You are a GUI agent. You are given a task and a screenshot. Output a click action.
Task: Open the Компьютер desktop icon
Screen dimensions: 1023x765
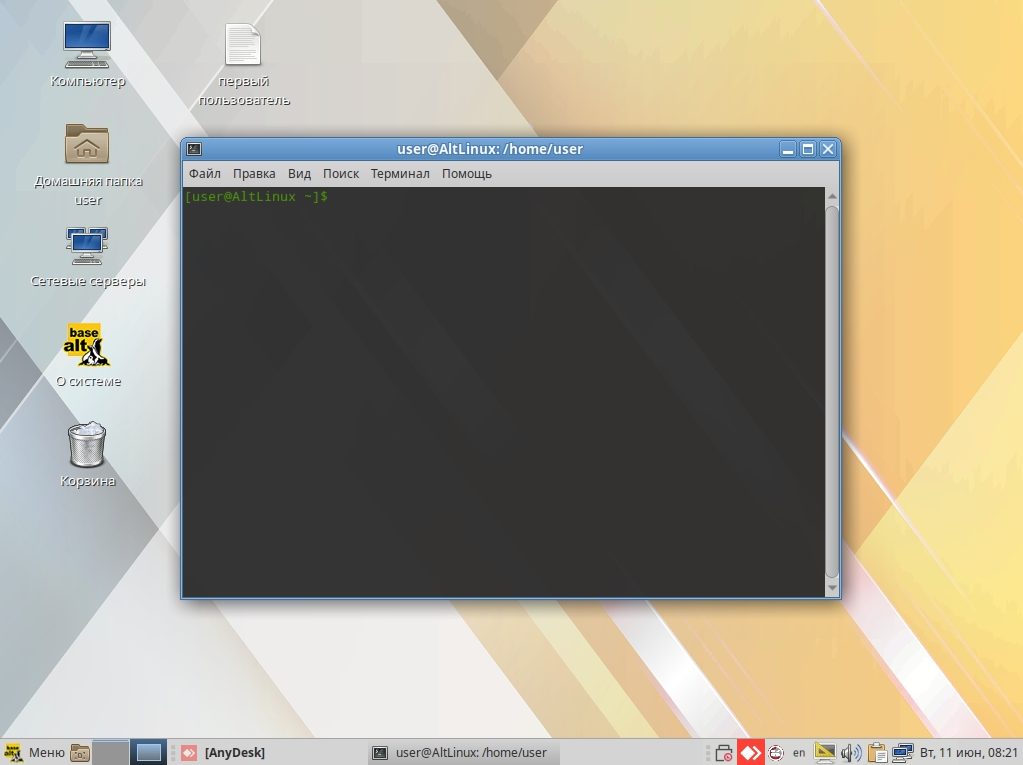87,45
